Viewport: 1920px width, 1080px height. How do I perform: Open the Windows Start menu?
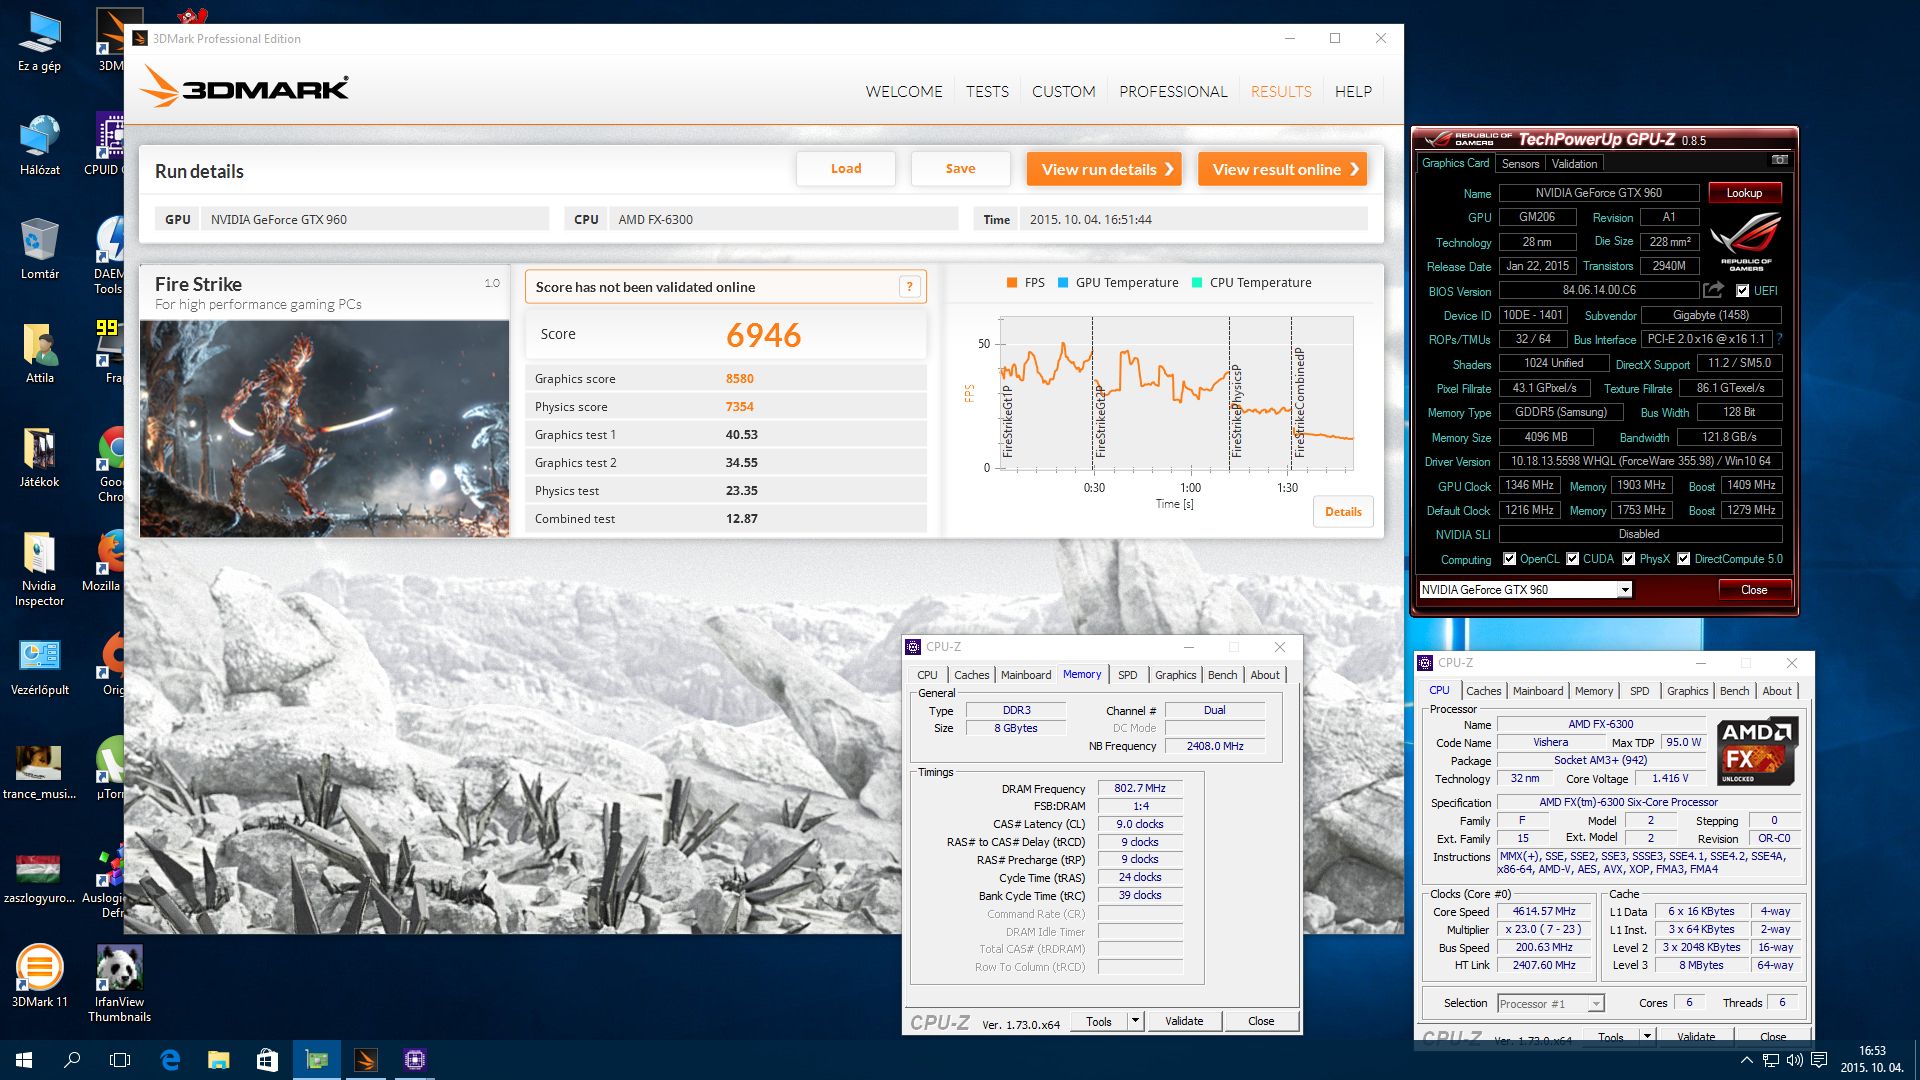pos(24,1060)
